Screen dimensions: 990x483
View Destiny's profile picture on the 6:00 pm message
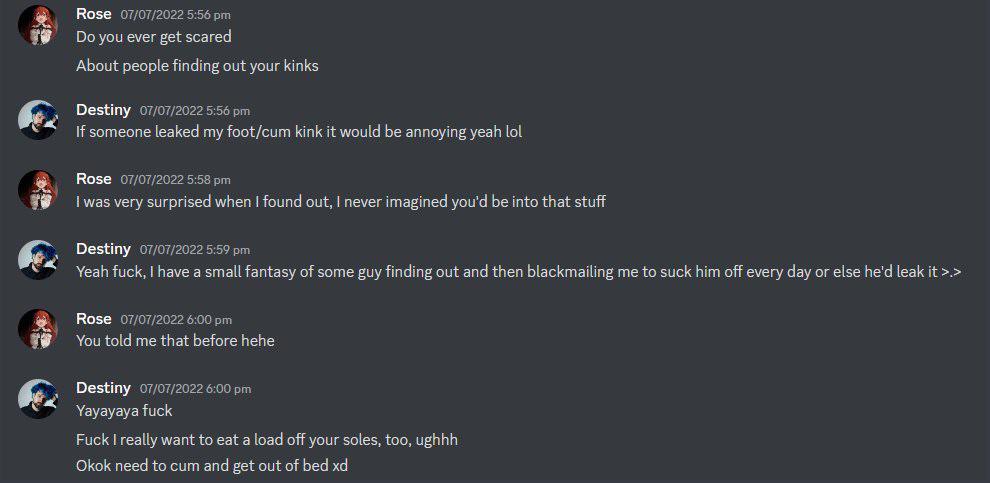coord(37,398)
